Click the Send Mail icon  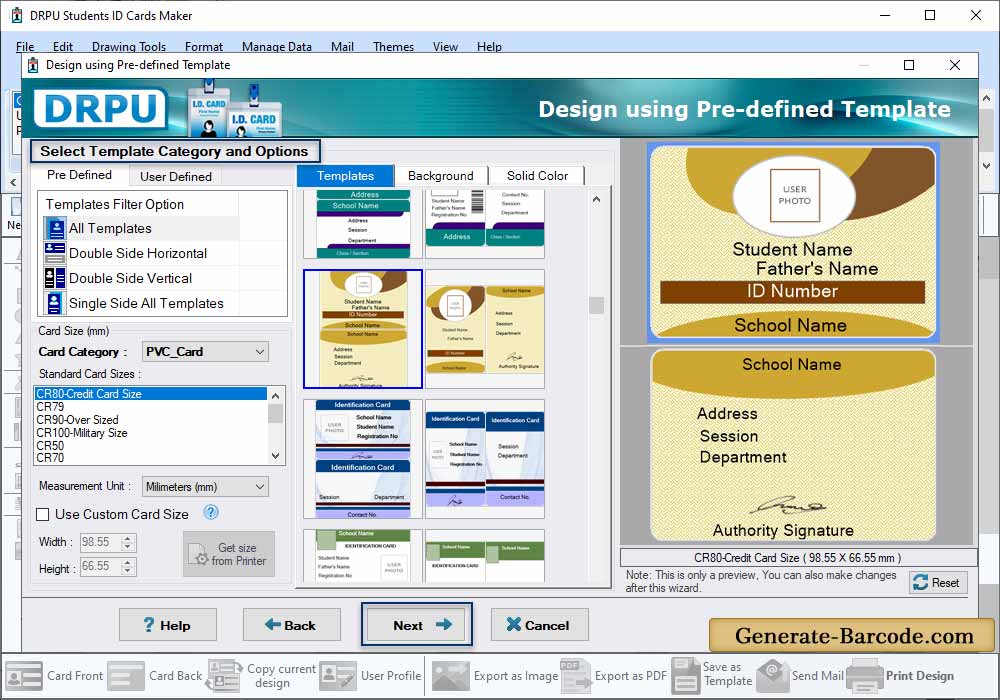point(773,676)
